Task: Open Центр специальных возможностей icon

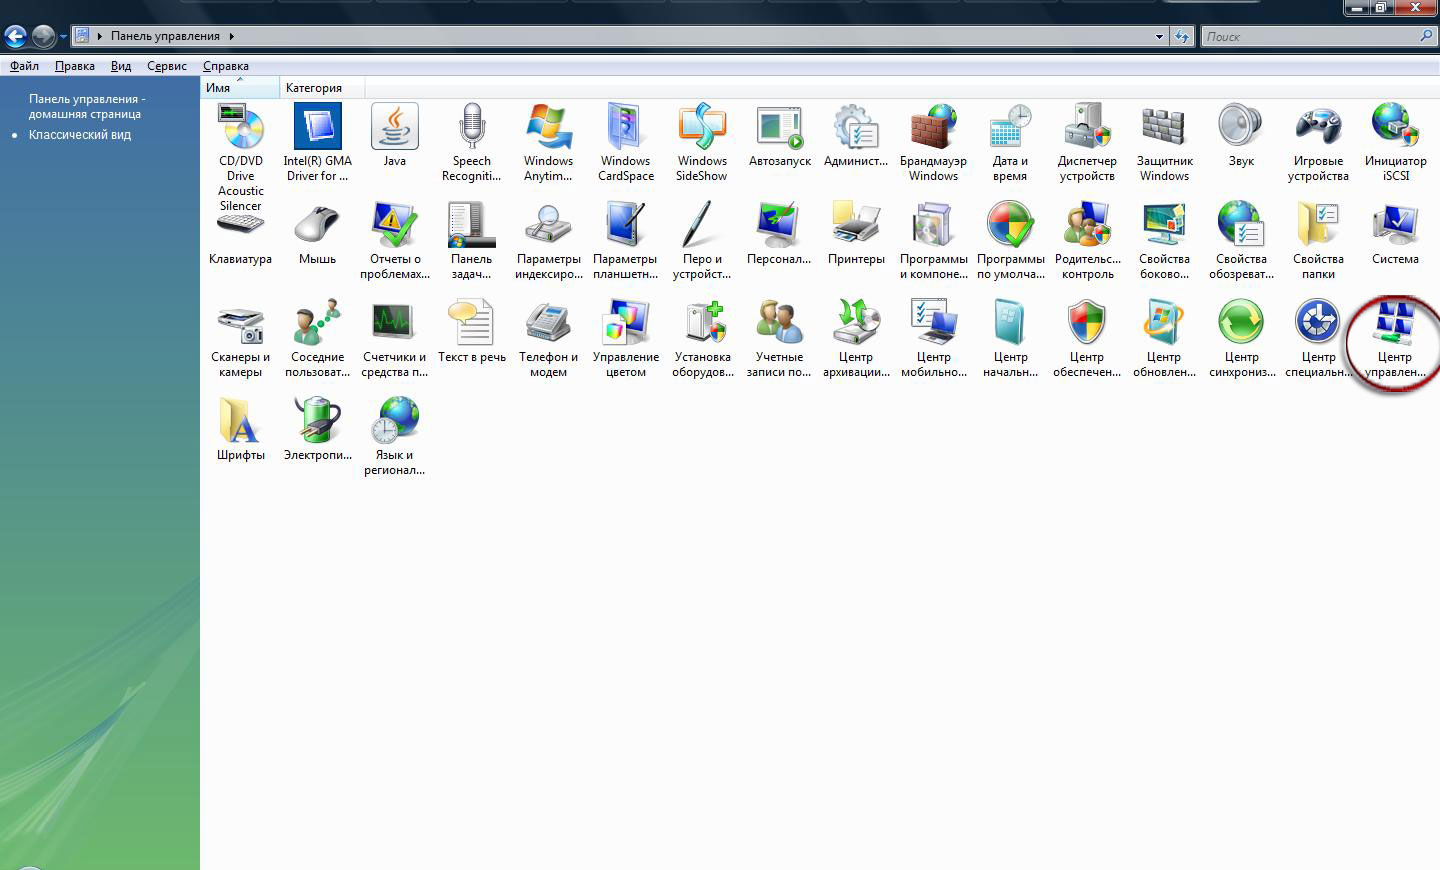Action: 1319,322
